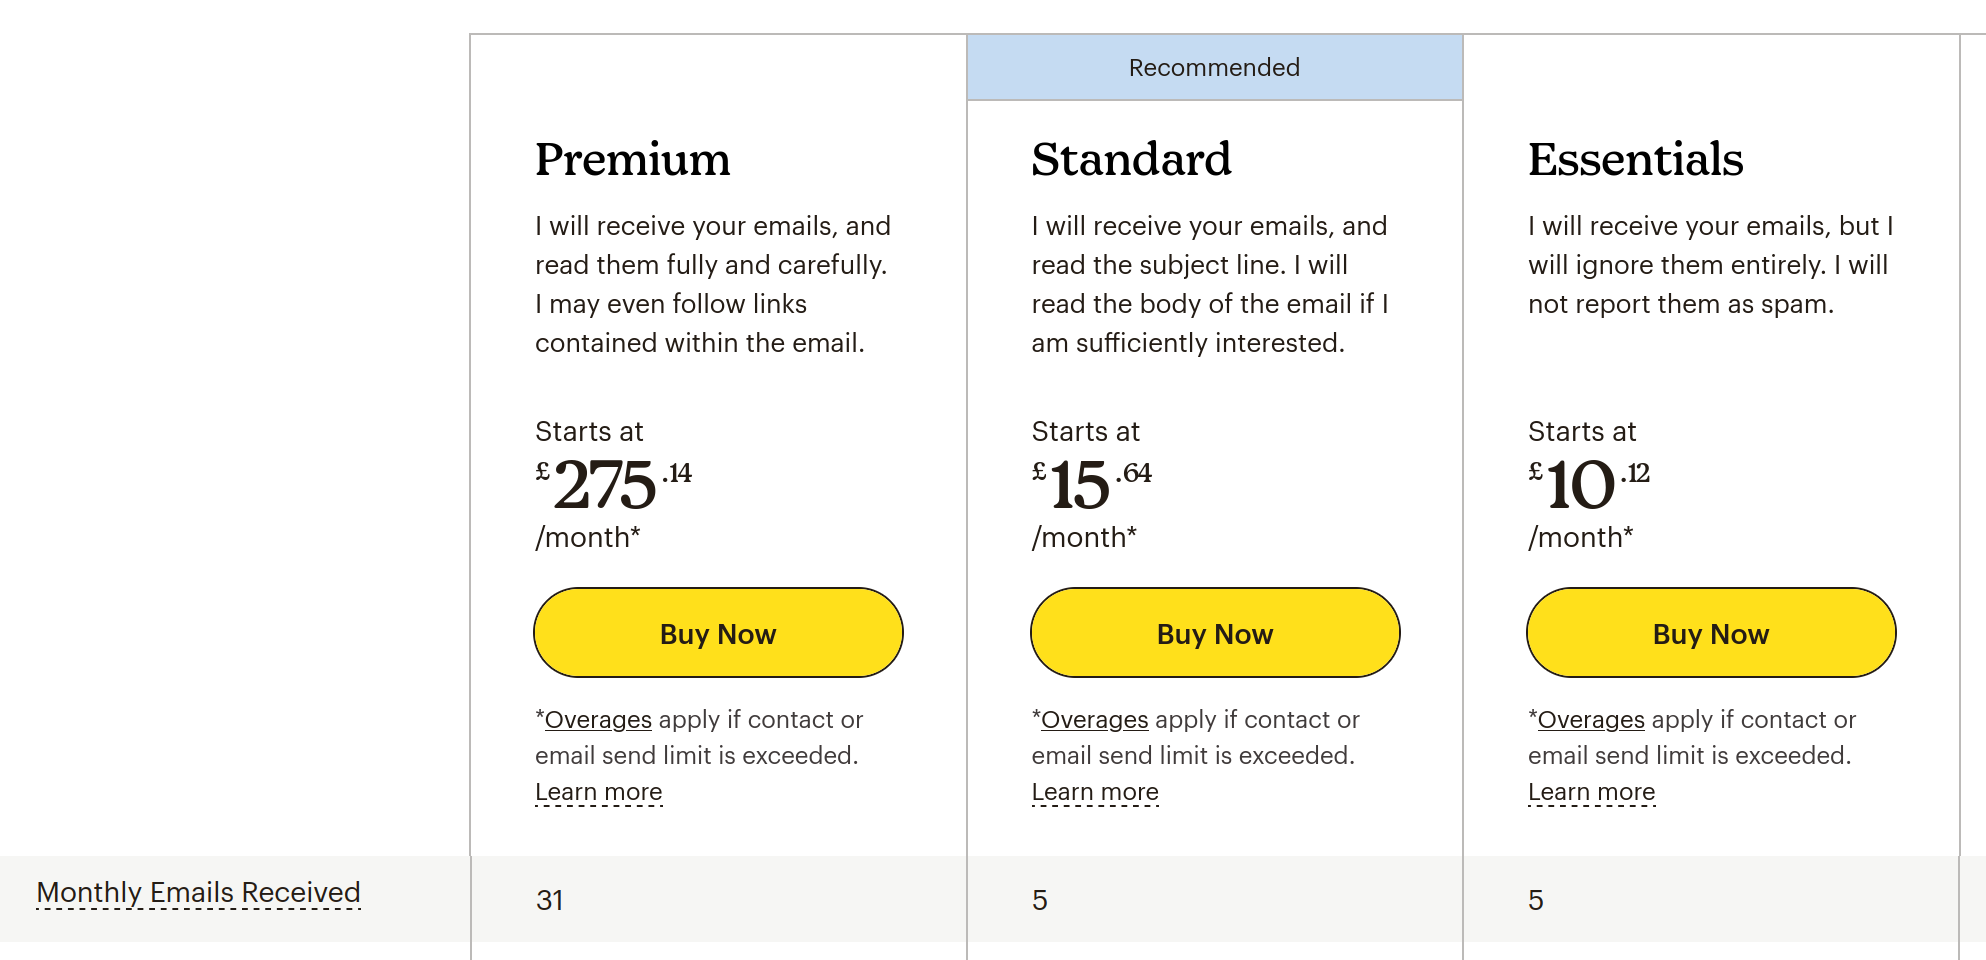Open the Overages link in the Premium column
The height and width of the screenshot is (960, 1986).
(x=598, y=720)
